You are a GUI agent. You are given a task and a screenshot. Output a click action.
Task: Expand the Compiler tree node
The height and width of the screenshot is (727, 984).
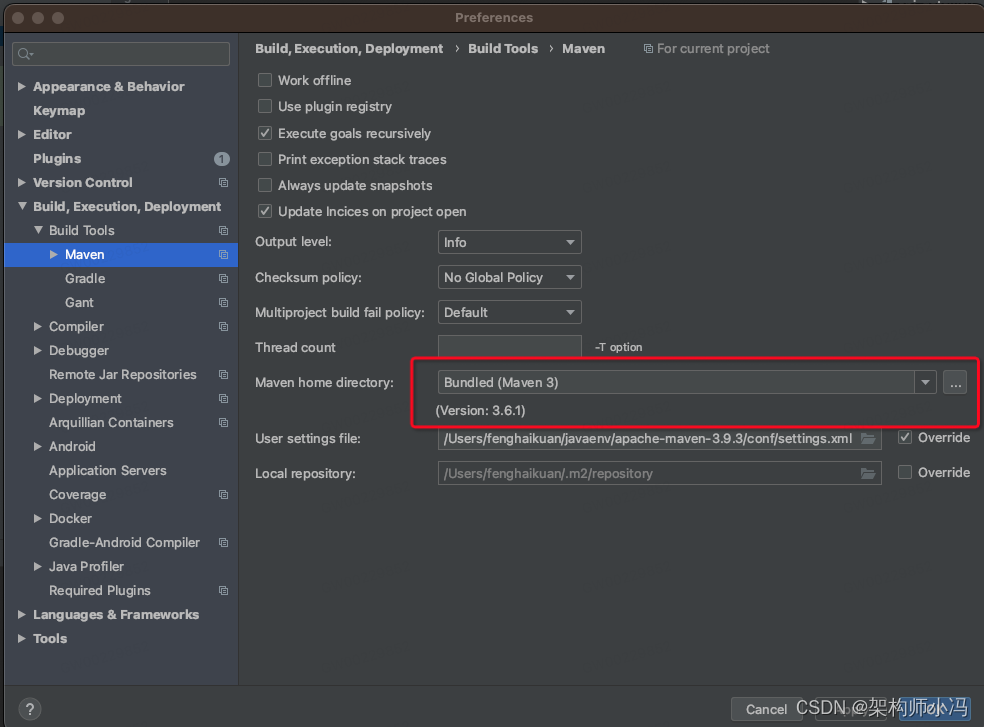click(37, 326)
